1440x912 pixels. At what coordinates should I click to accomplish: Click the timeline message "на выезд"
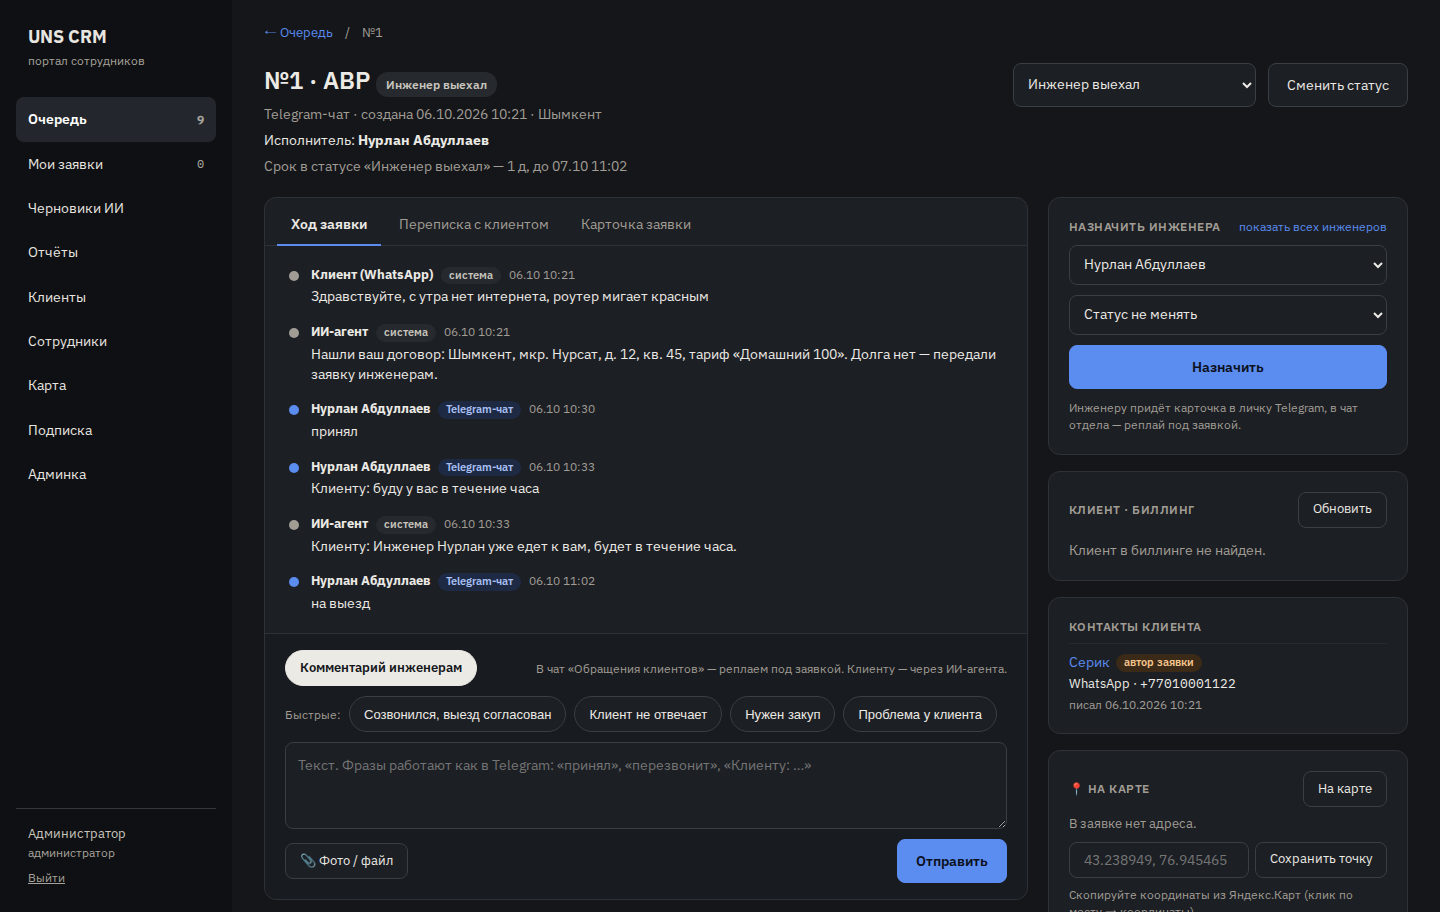pos(341,604)
